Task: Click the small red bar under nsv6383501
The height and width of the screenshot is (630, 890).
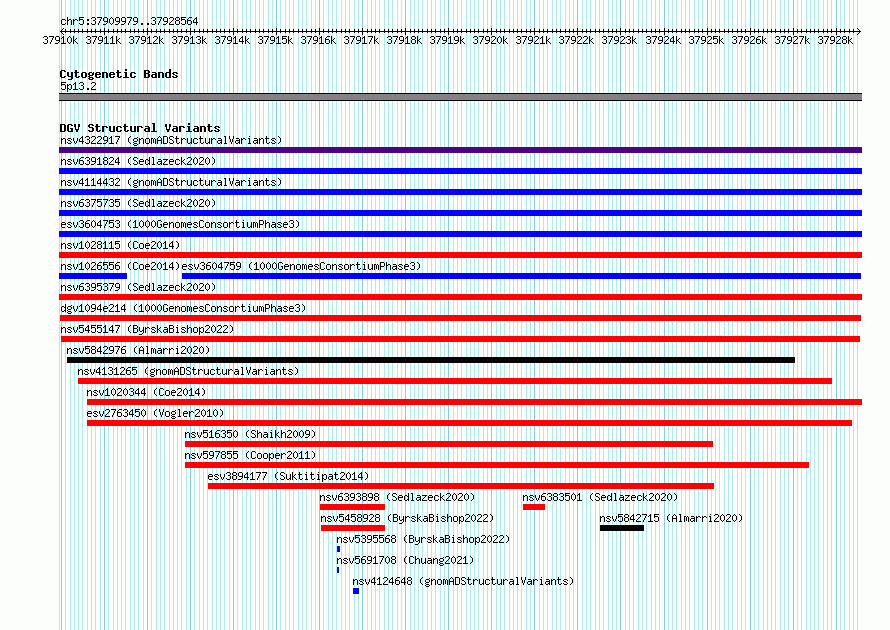Action: point(534,507)
